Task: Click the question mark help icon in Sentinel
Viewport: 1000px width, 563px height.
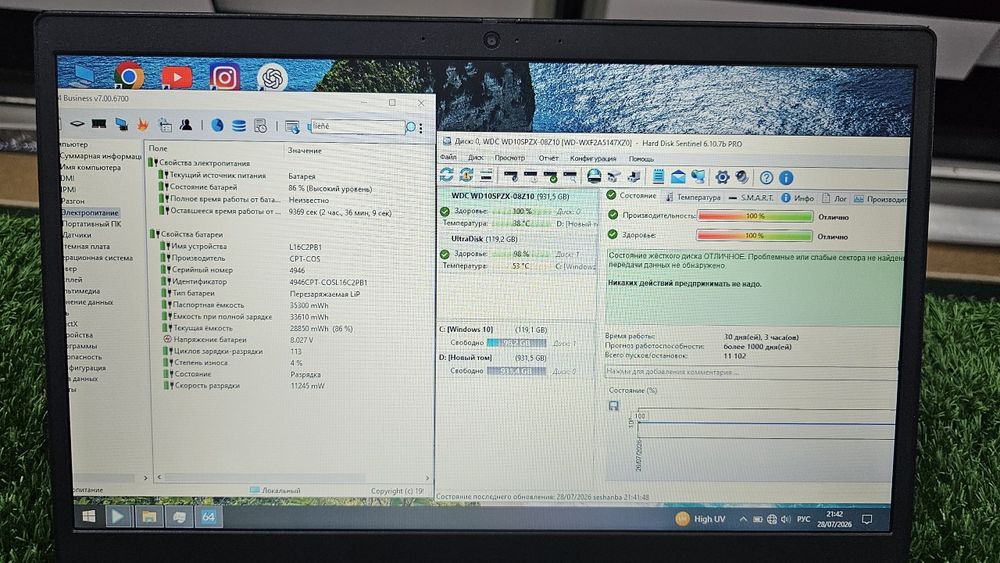Action: coord(767,178)
